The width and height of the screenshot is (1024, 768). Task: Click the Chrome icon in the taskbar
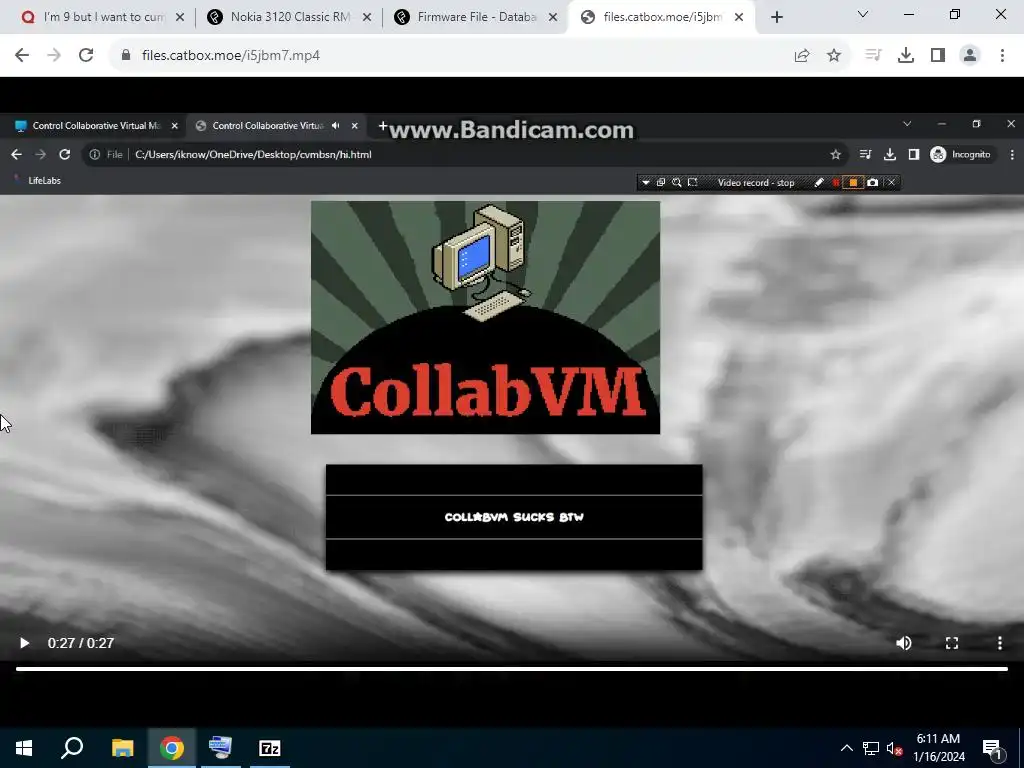pyautogui.click(x=172, y=748)
